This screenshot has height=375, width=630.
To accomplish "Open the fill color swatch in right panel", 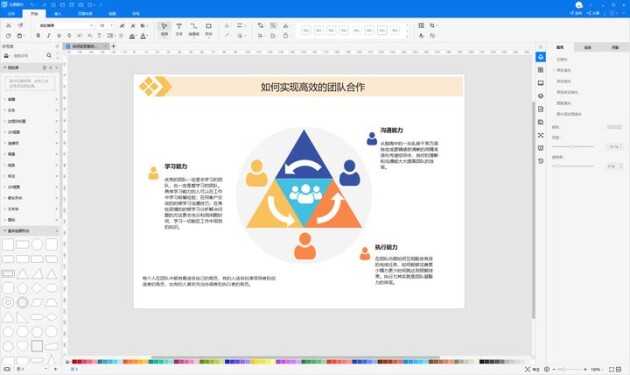I will (x=614, y=127).
